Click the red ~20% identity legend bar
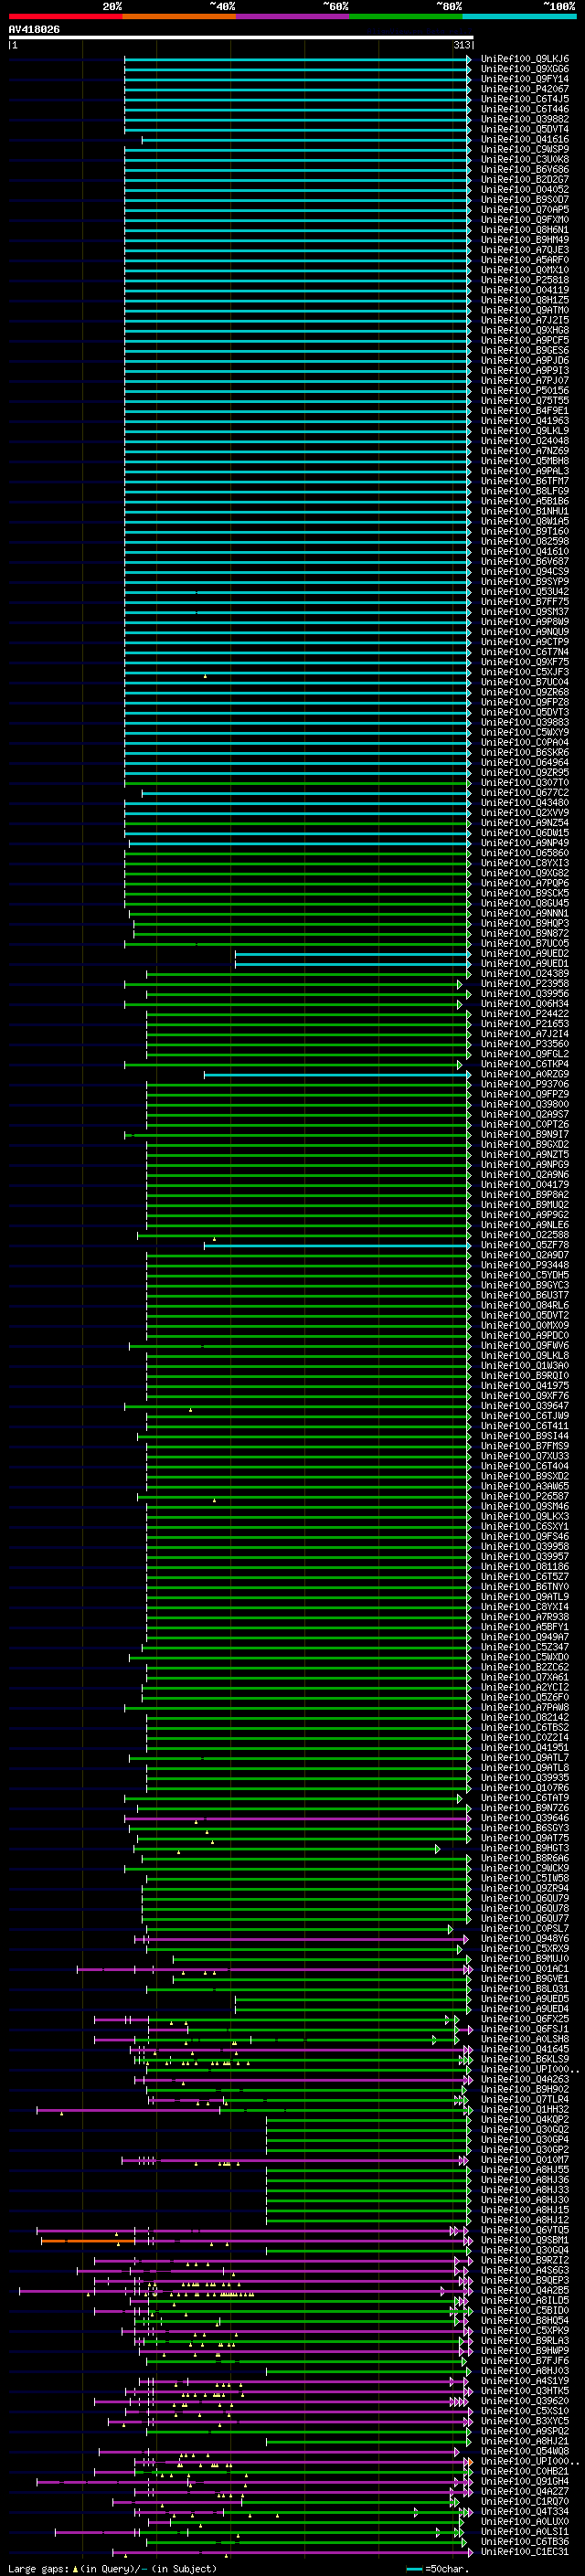Image resolution: width=585 pixels, height=2576 pixels. [x=65, y=16]
